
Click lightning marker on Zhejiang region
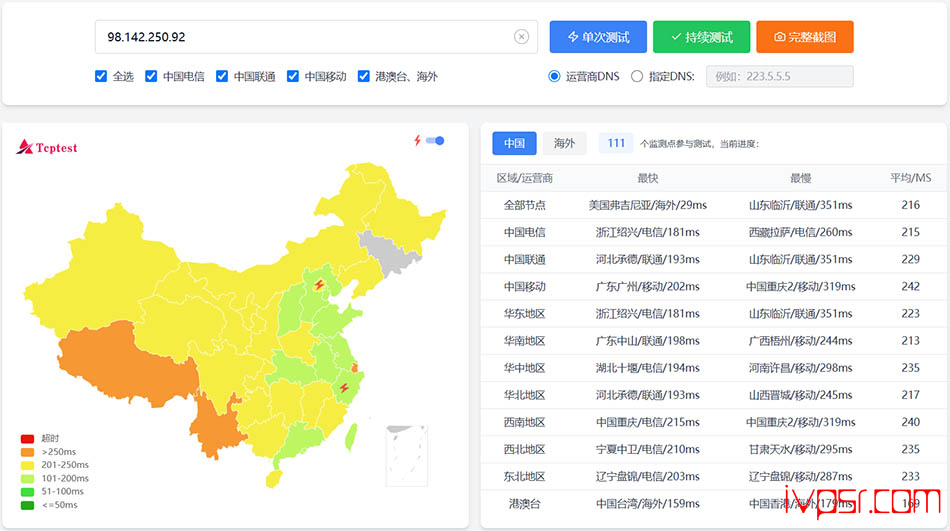344,388
